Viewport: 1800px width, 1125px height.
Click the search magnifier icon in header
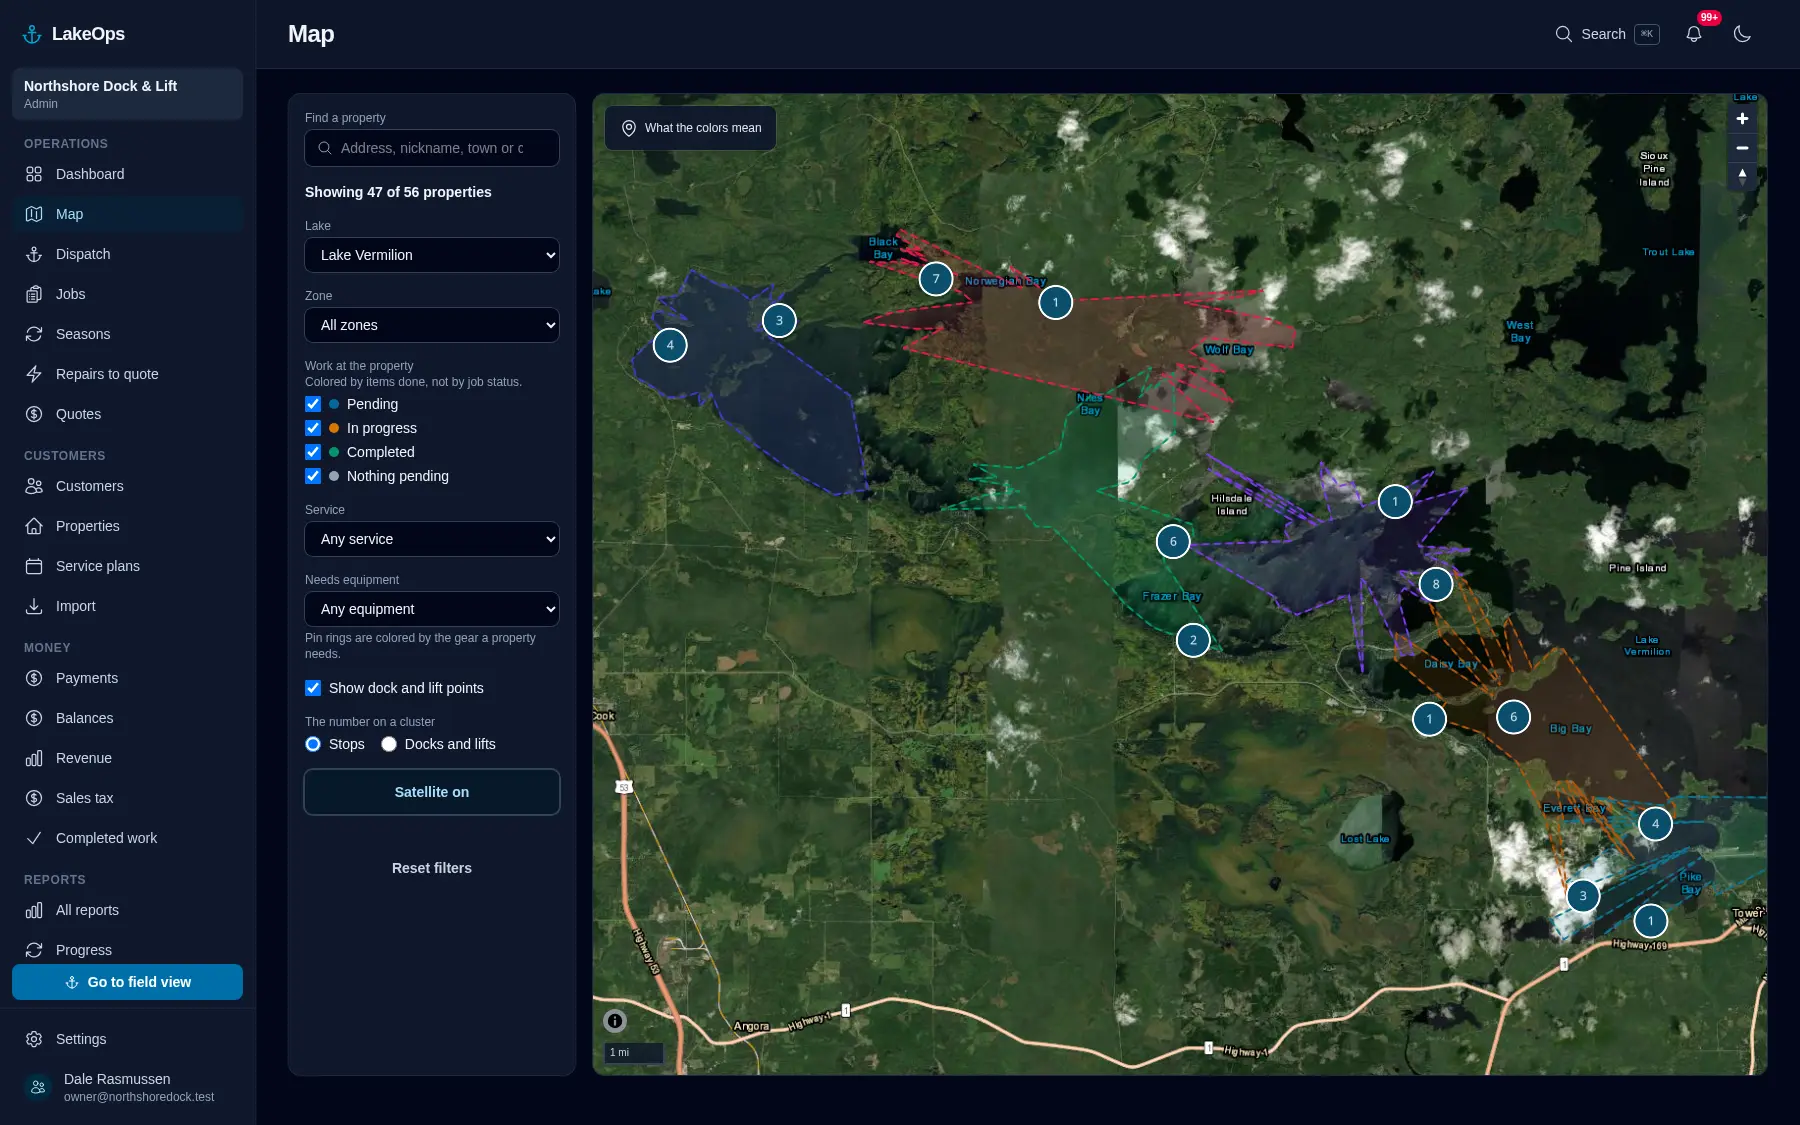tap(1564, 34)
